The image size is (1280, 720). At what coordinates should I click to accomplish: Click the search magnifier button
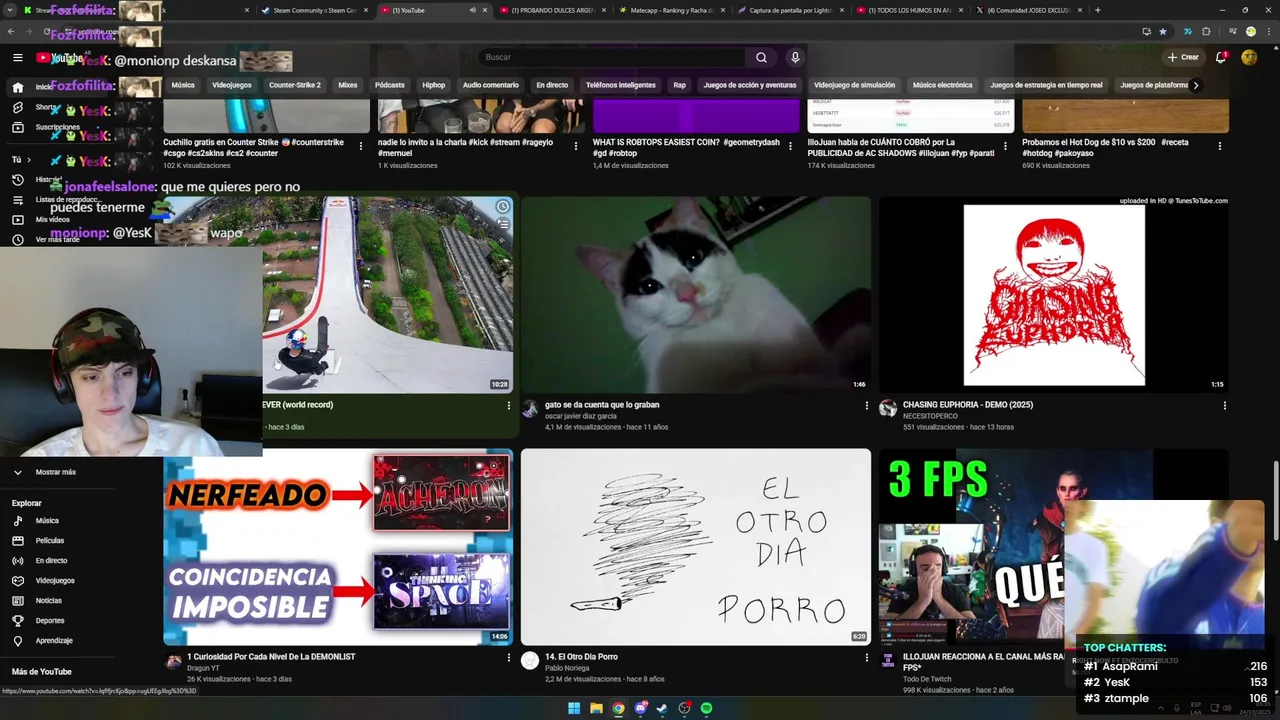click(761, 57)
